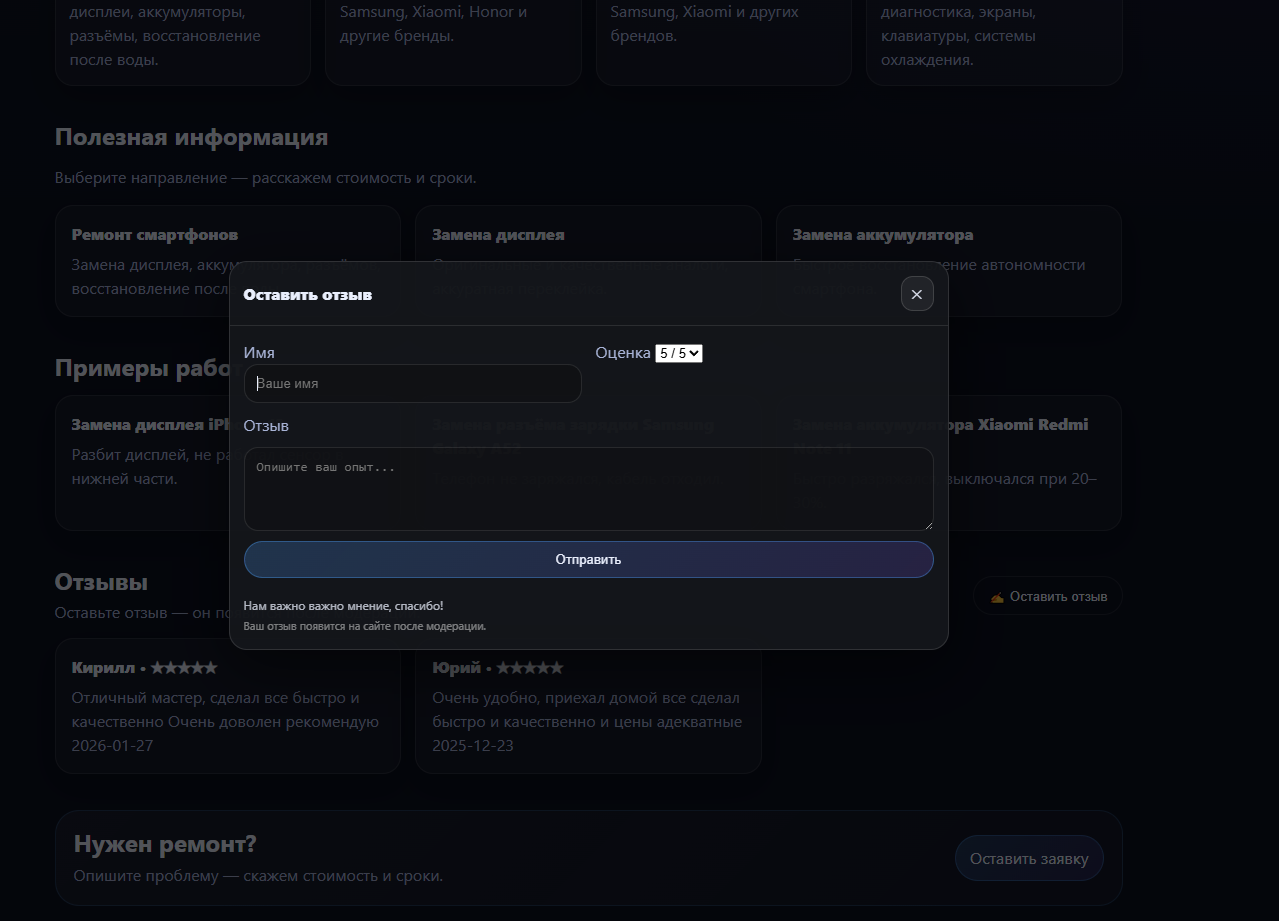Click the «Отзыв» label above the textarea
Image resolution: width=1279 pixels, height=921 pixels.
[x=266, y=426]
